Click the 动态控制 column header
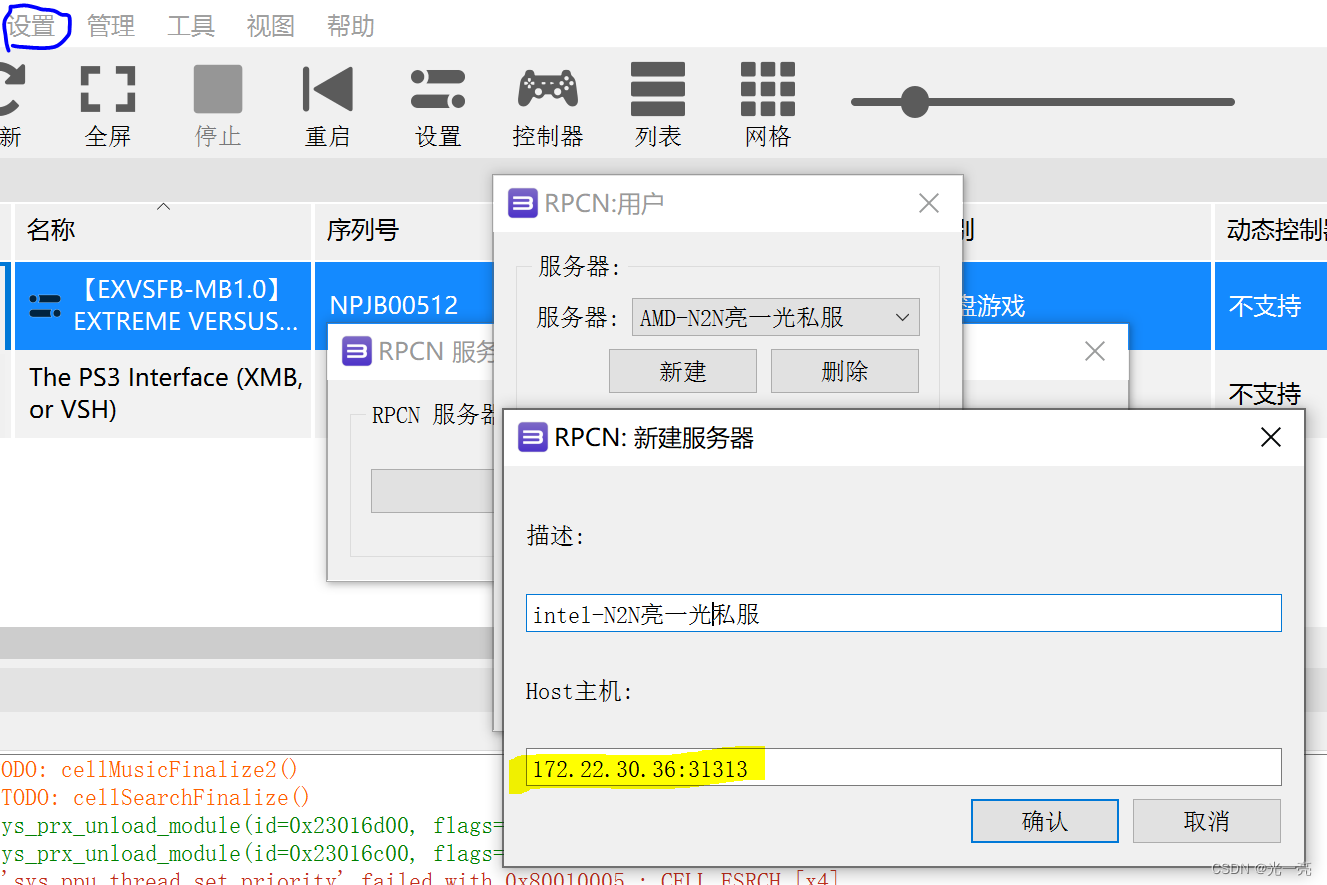This screenshot has width=1327, height=885. pyautogui.click(x=1271, y=230)
